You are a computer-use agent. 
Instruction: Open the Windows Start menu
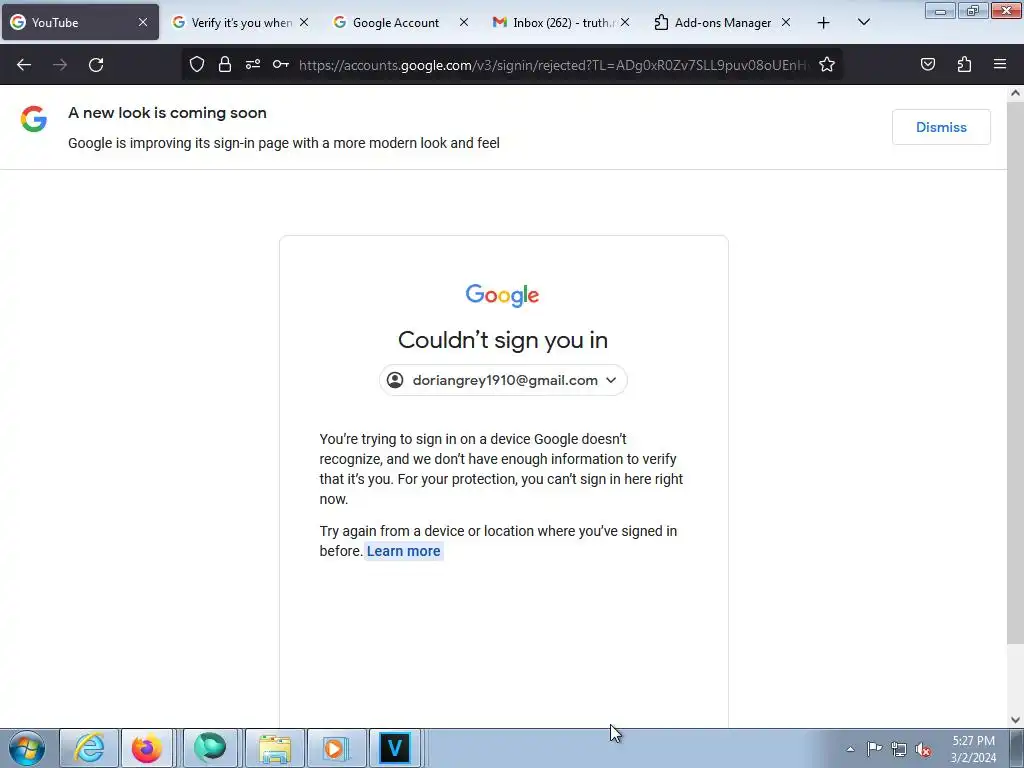tap(27, 748)
